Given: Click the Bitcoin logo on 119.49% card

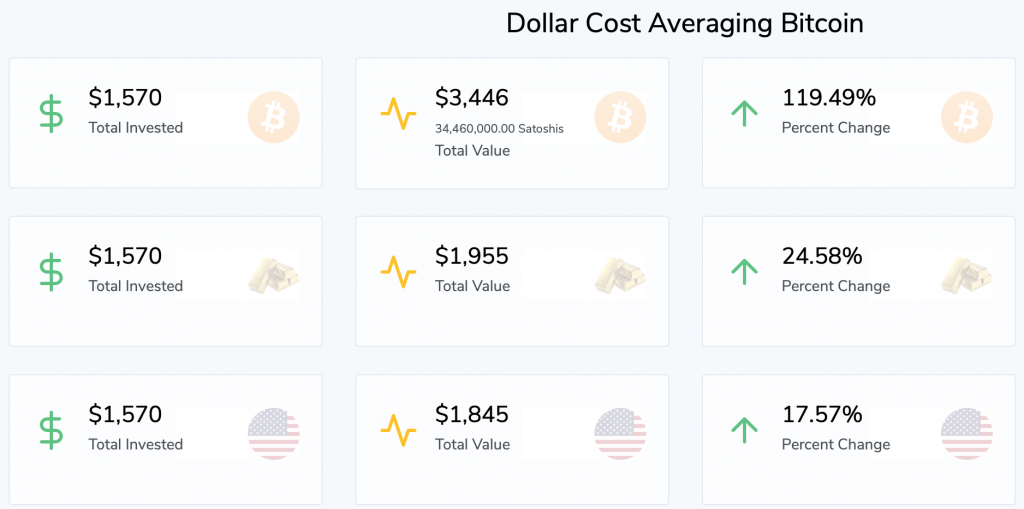Looking at the screenshot, I should click(966, 117).
